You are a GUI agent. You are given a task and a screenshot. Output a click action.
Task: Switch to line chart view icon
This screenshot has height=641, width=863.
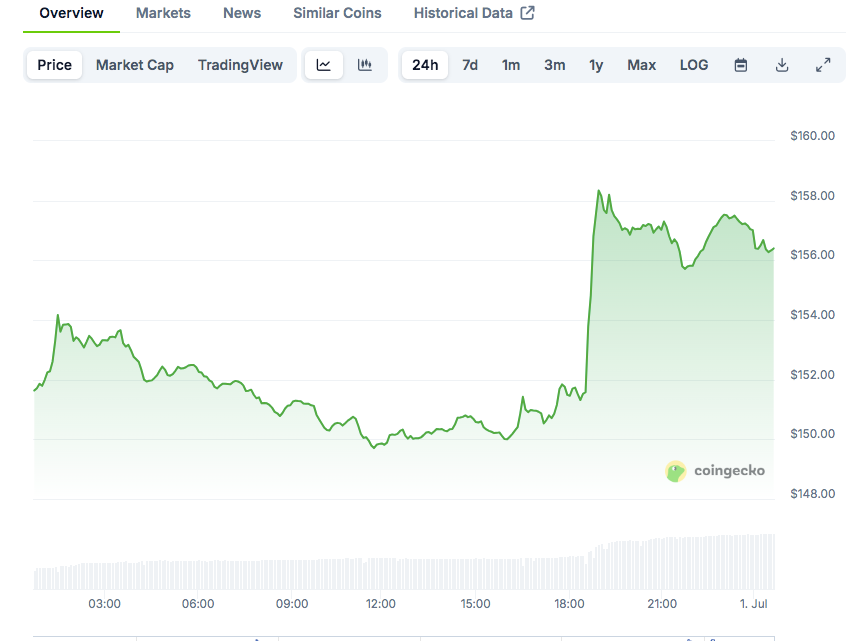click(324, 65)
